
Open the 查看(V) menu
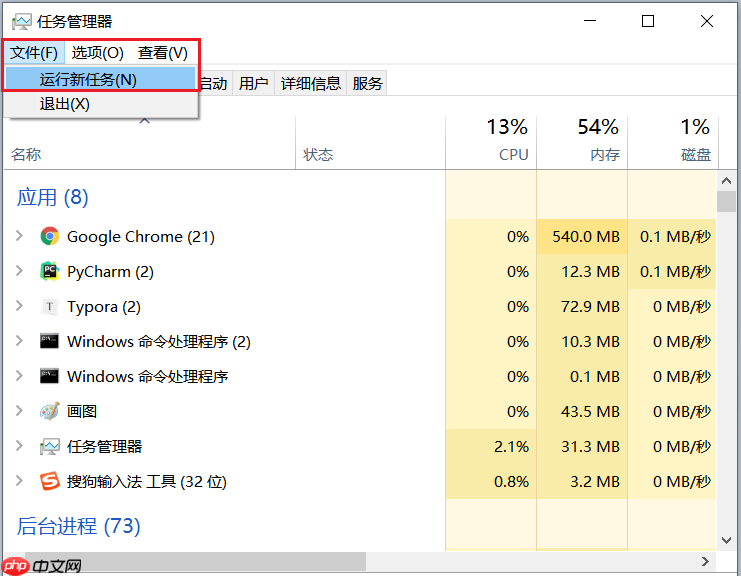click(163, 53)
